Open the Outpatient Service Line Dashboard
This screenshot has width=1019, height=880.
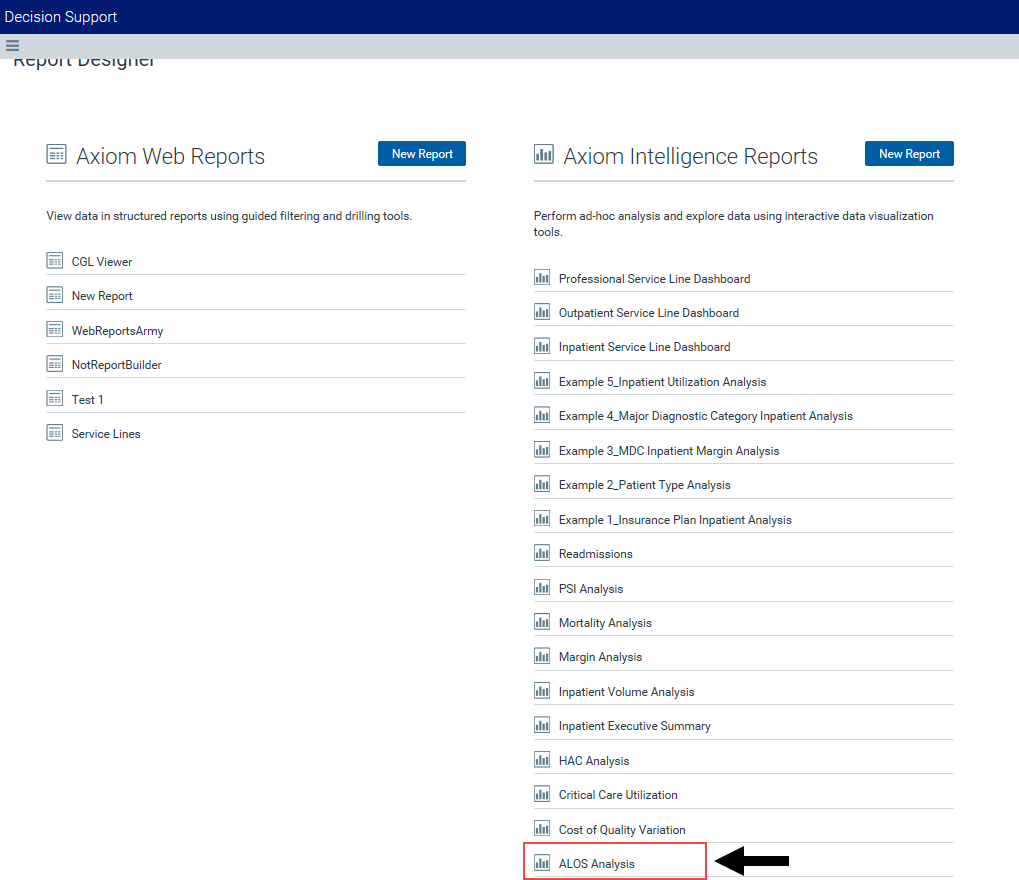(x=648, y=313)
